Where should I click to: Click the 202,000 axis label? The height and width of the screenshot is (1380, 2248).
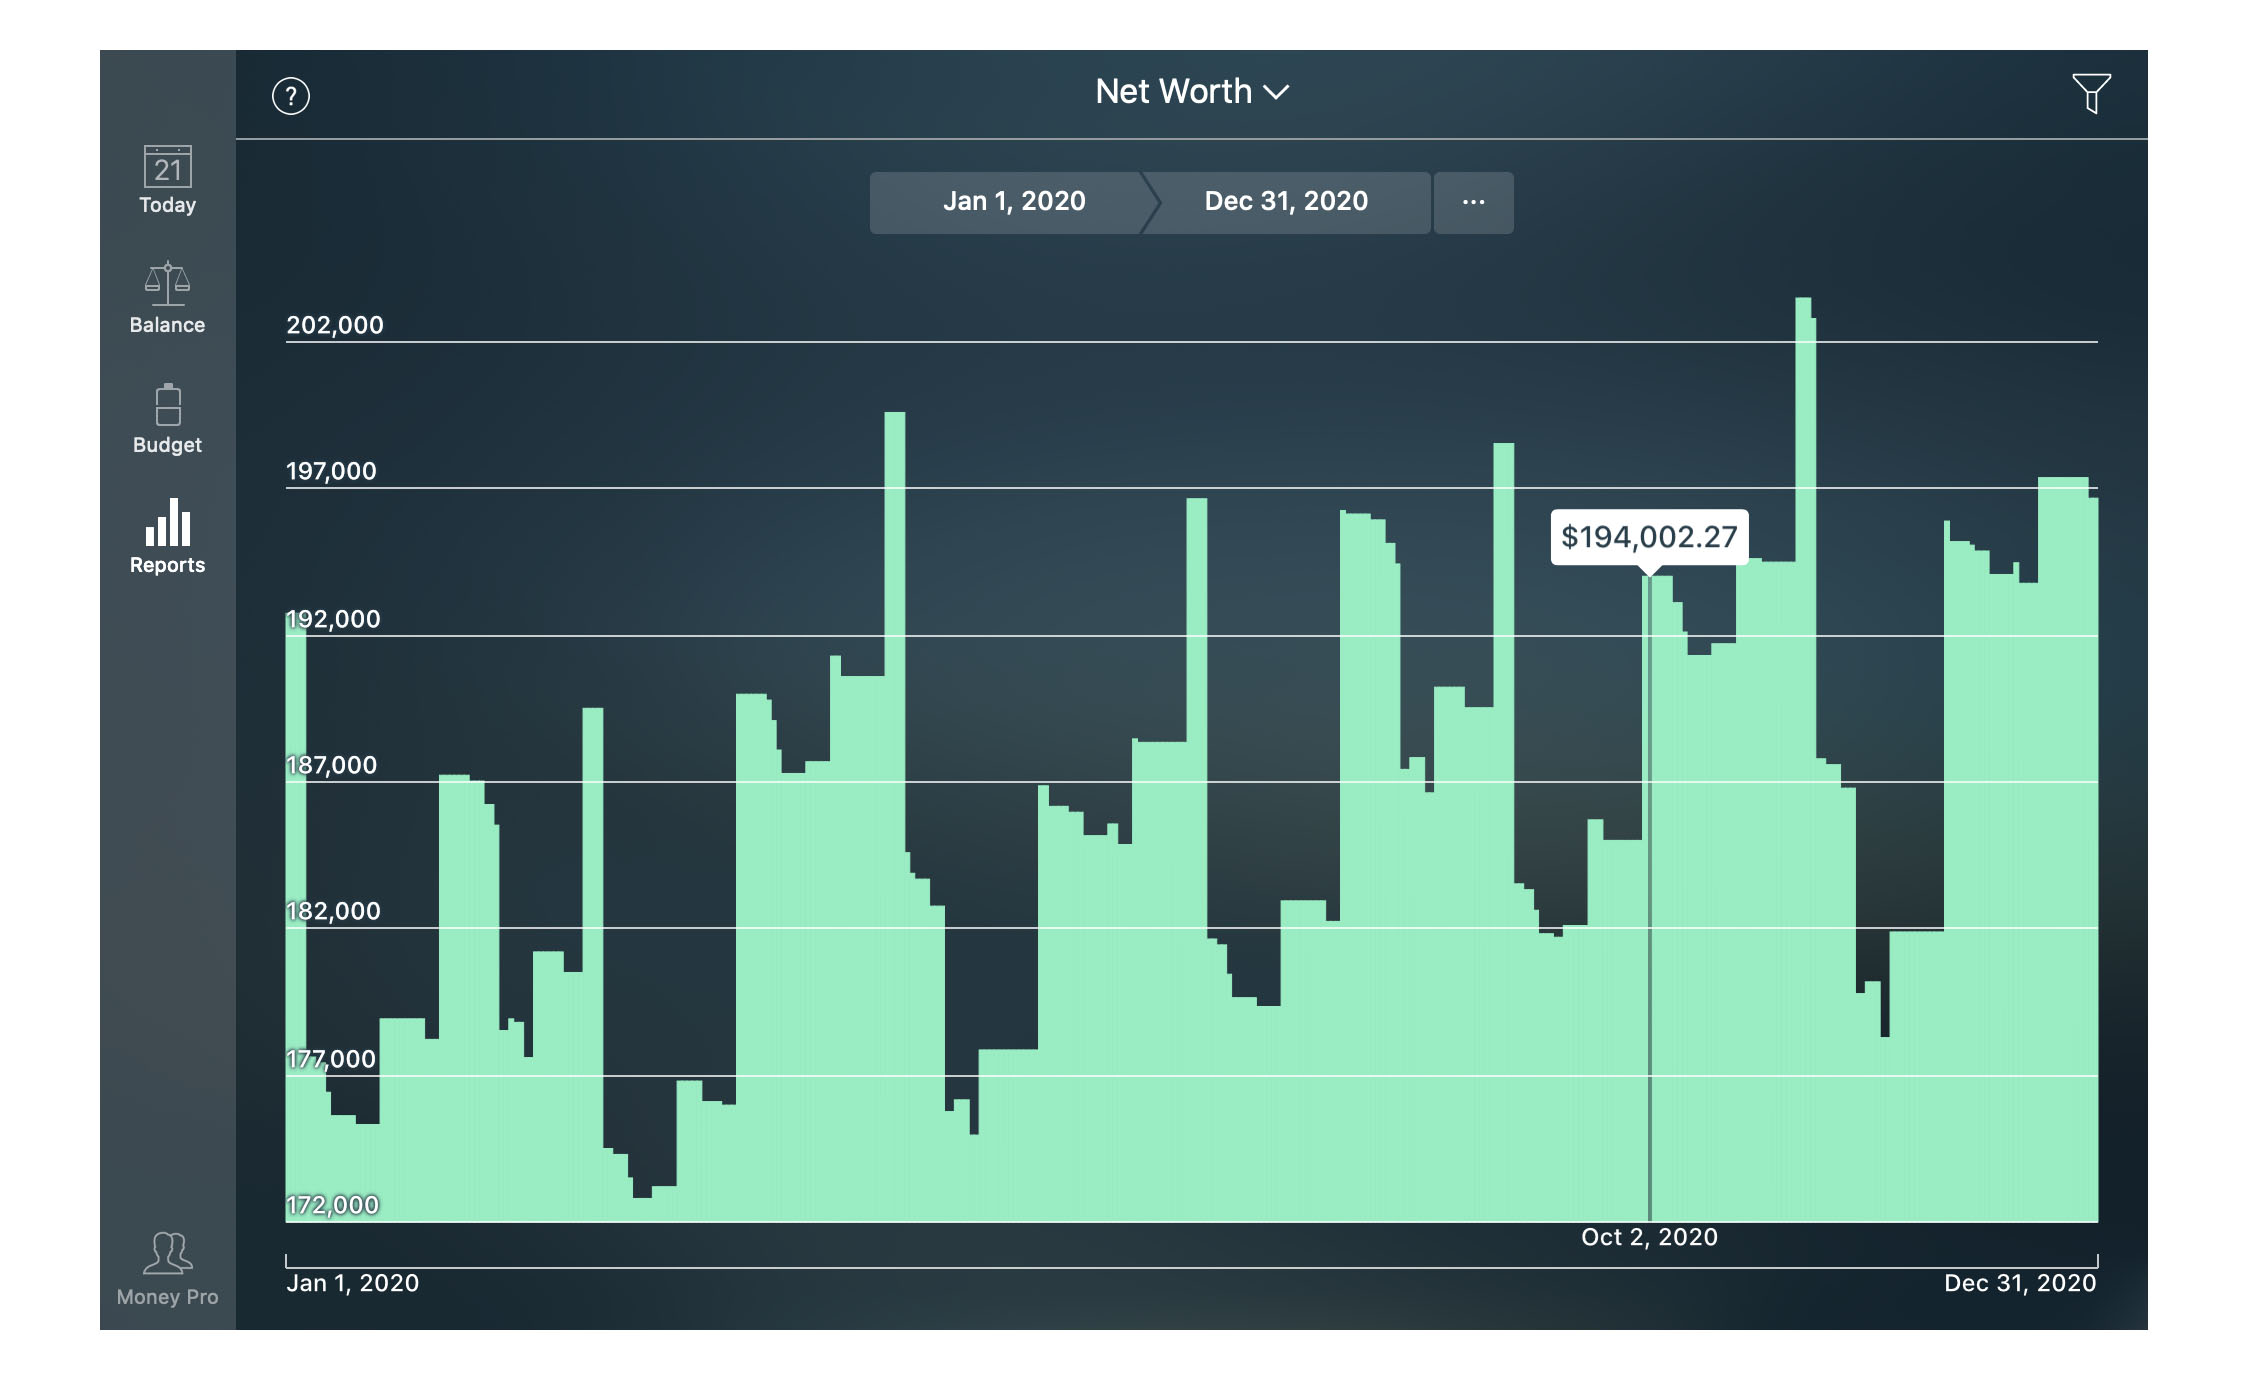[x=335, y=325]
